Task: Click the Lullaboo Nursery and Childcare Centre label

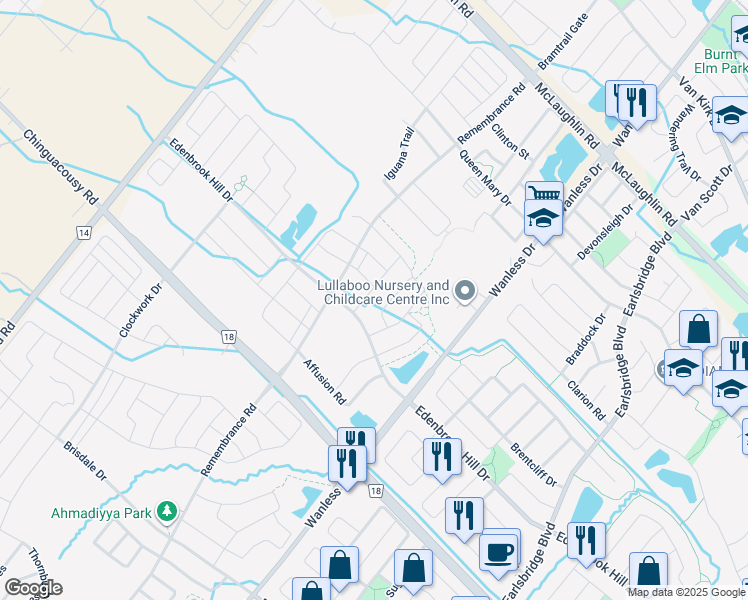Action: click(383, 292)
